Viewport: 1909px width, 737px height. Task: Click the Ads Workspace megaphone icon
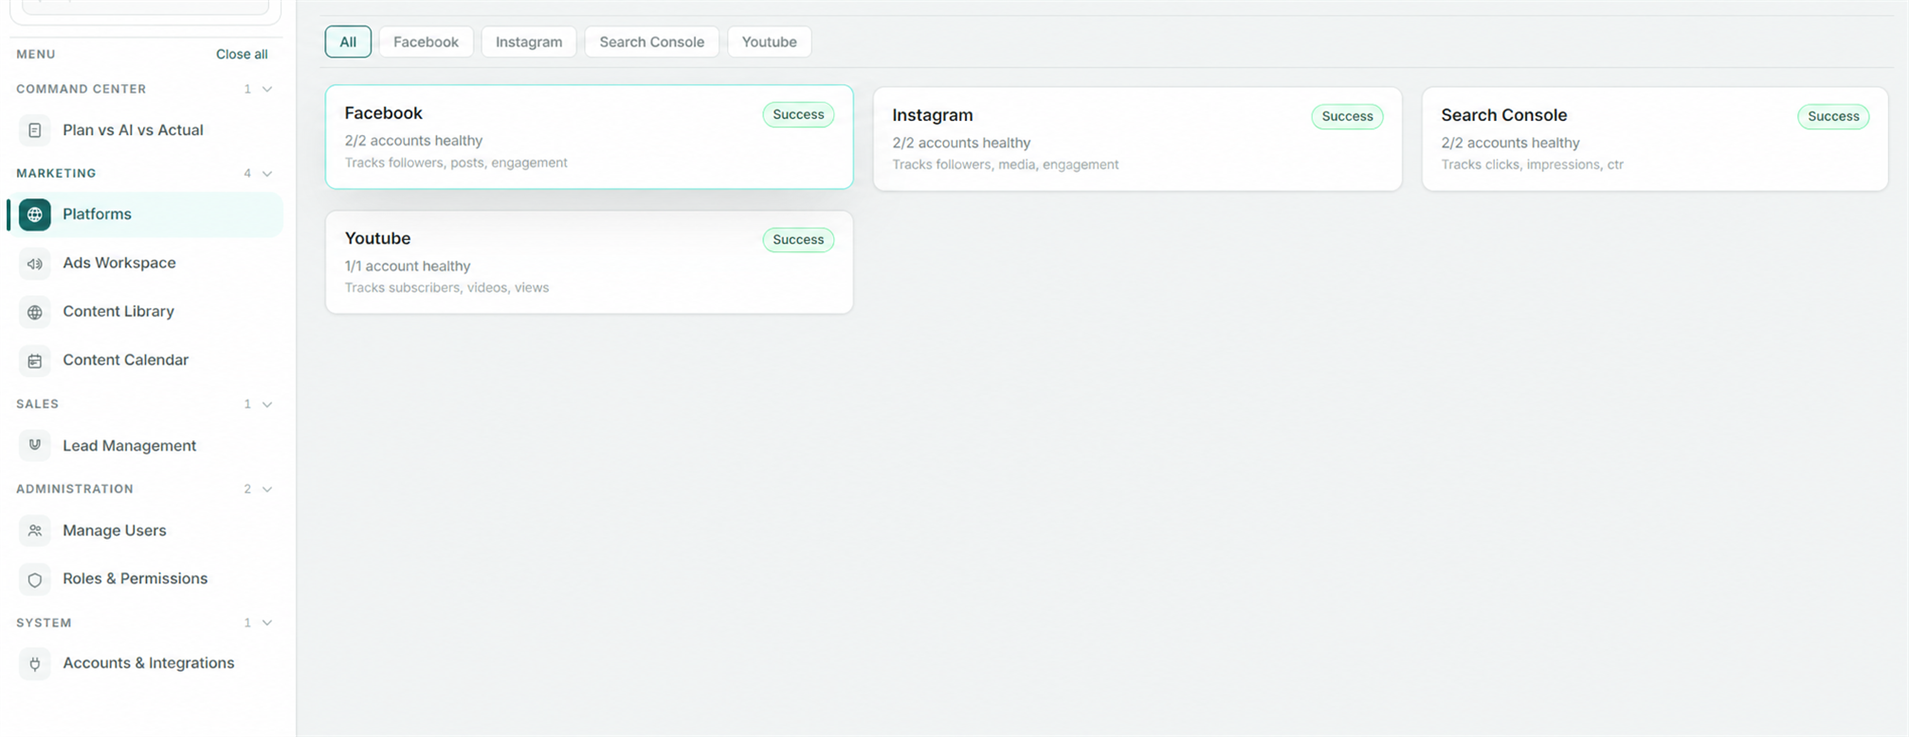35,263
